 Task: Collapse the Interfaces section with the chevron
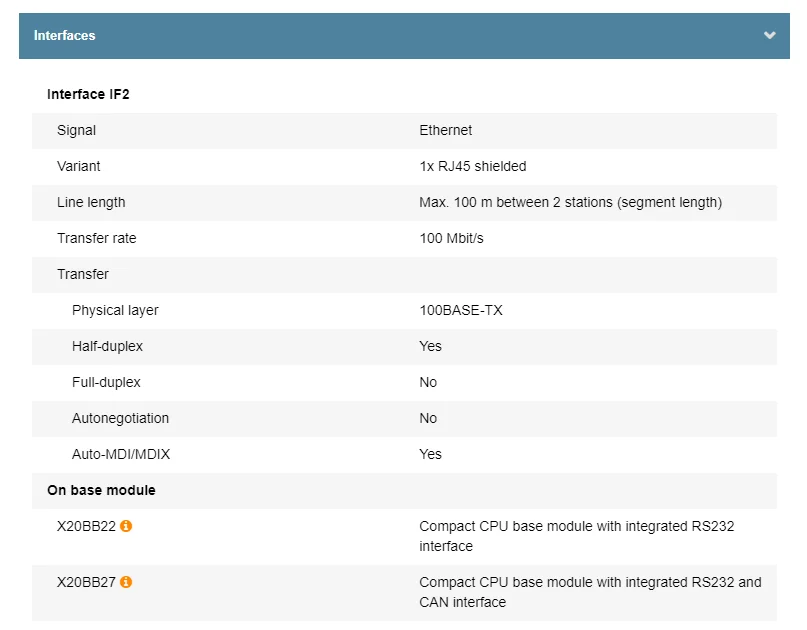click(769, 35)
